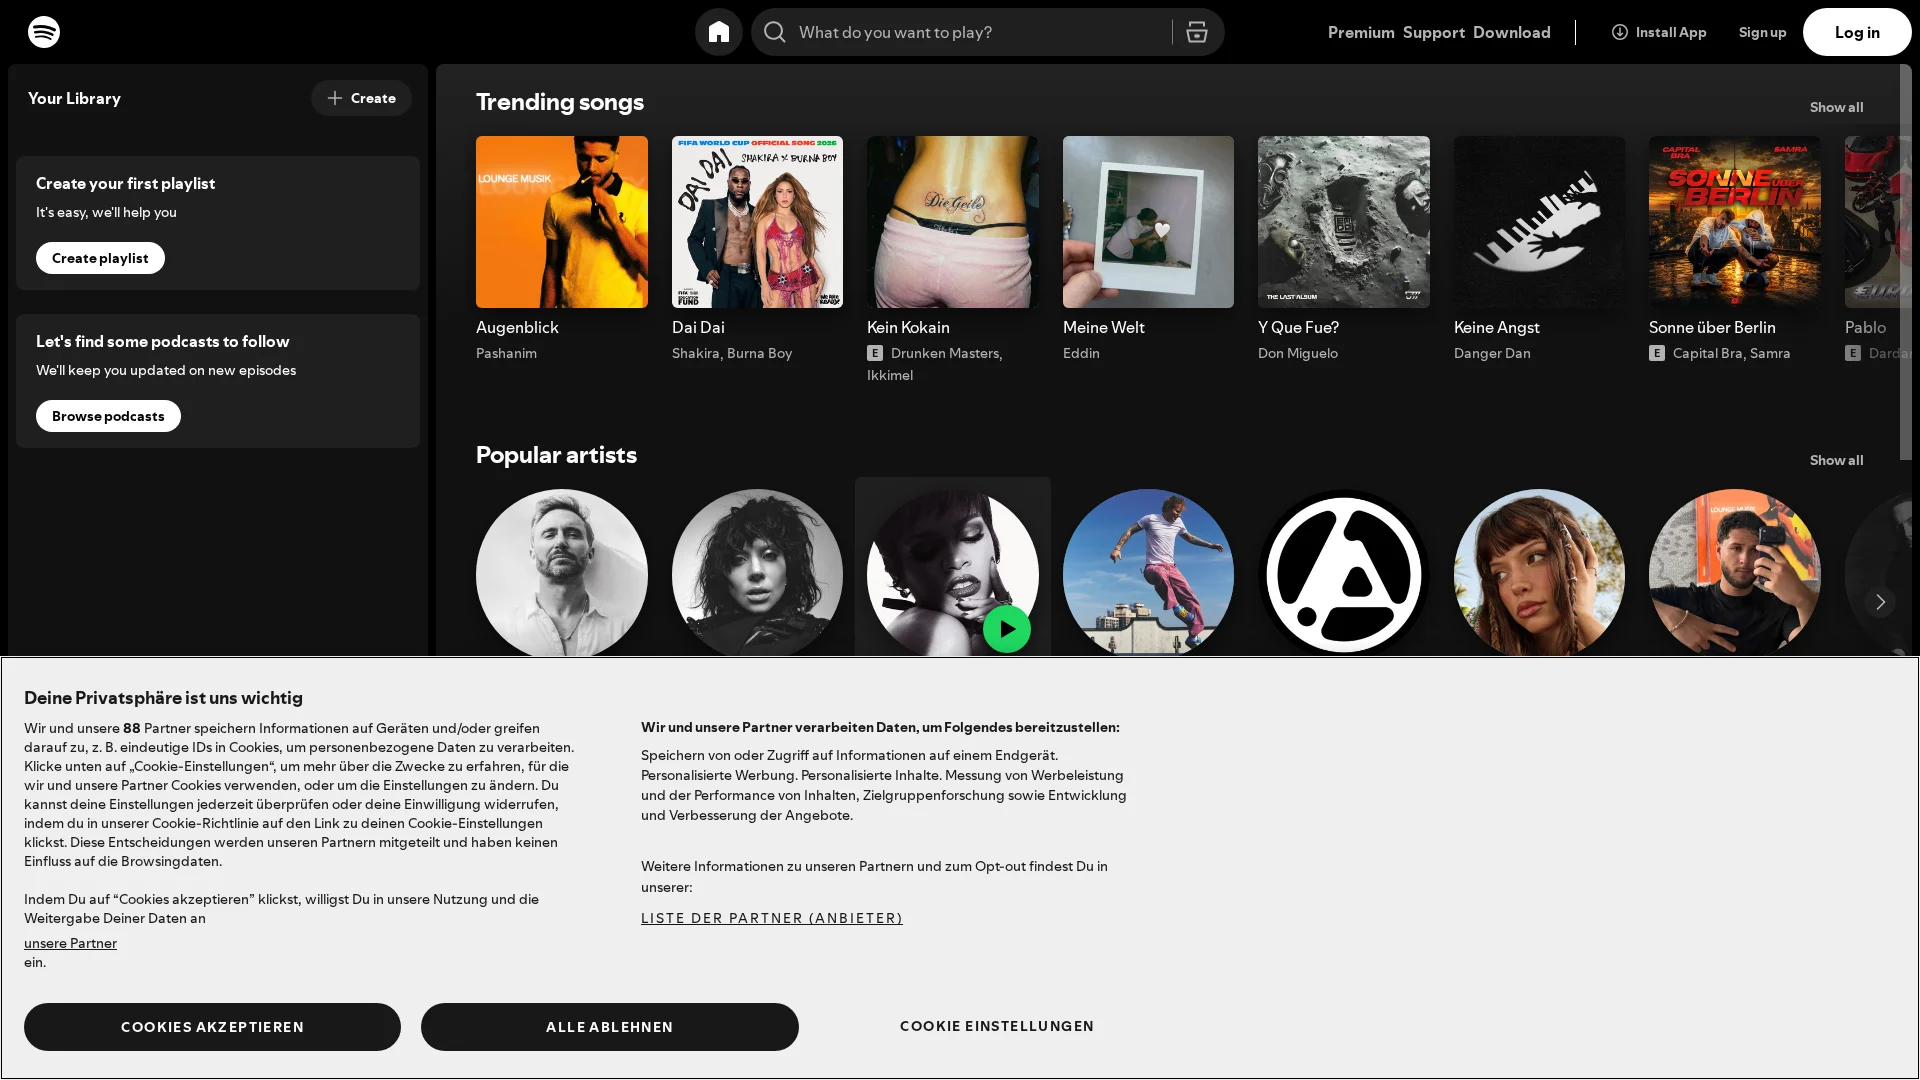Click Alle Ablehnen button
This screenshot has height=1080, width=1920.
pos(610,1027)
